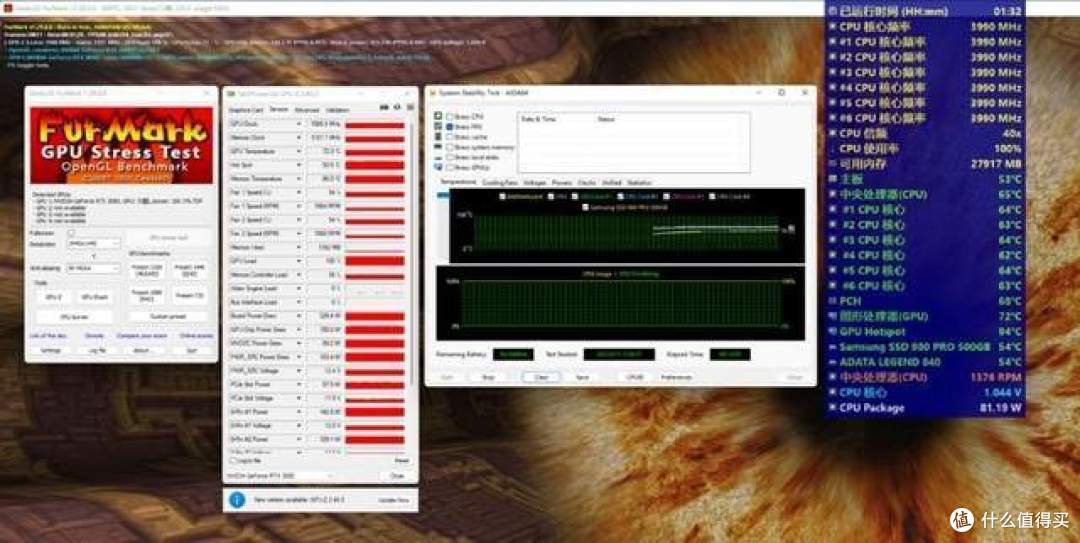Click GPU stress test button in FurMark

click(169, 238)
